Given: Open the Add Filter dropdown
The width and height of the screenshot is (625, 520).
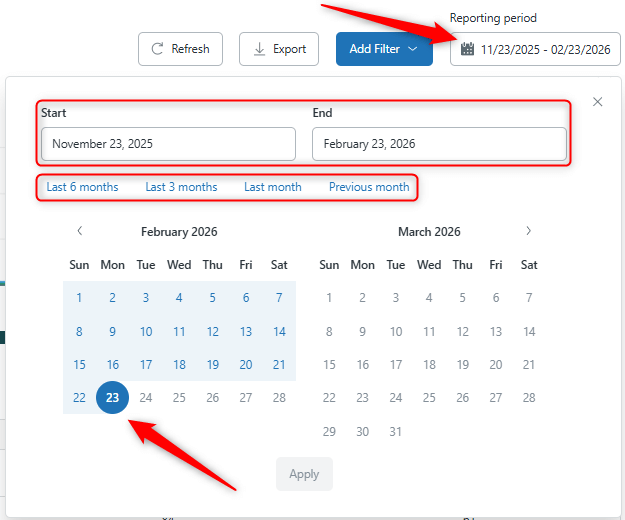Looking at the screenshot, I should coord(384,49).
